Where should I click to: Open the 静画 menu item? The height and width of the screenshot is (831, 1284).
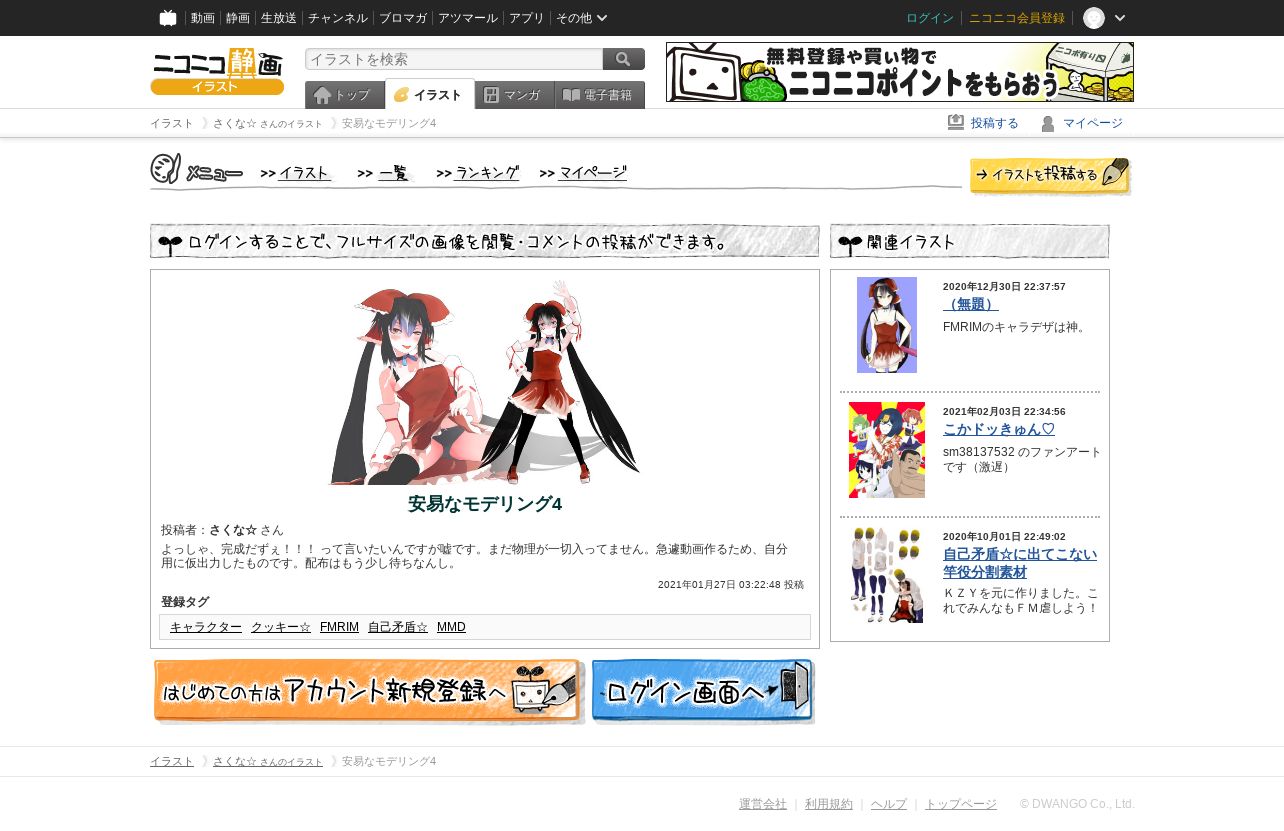[238, 18]
